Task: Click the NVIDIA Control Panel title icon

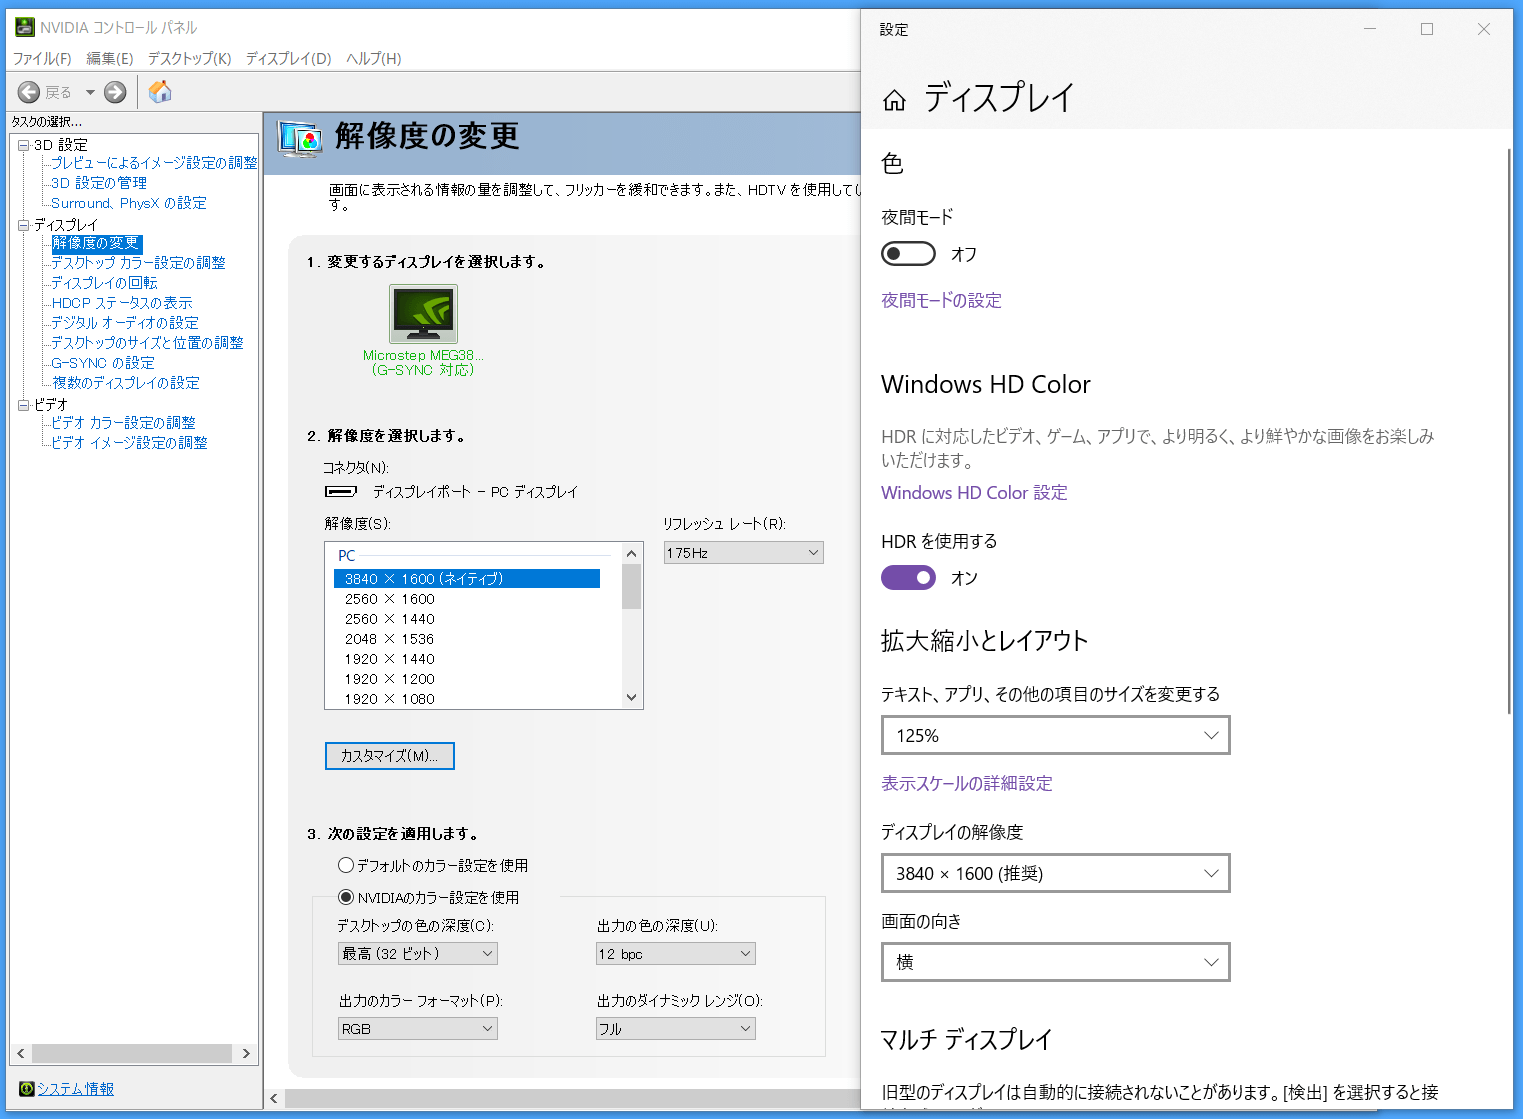Action: pyautogui.click(x=25, y=27)
